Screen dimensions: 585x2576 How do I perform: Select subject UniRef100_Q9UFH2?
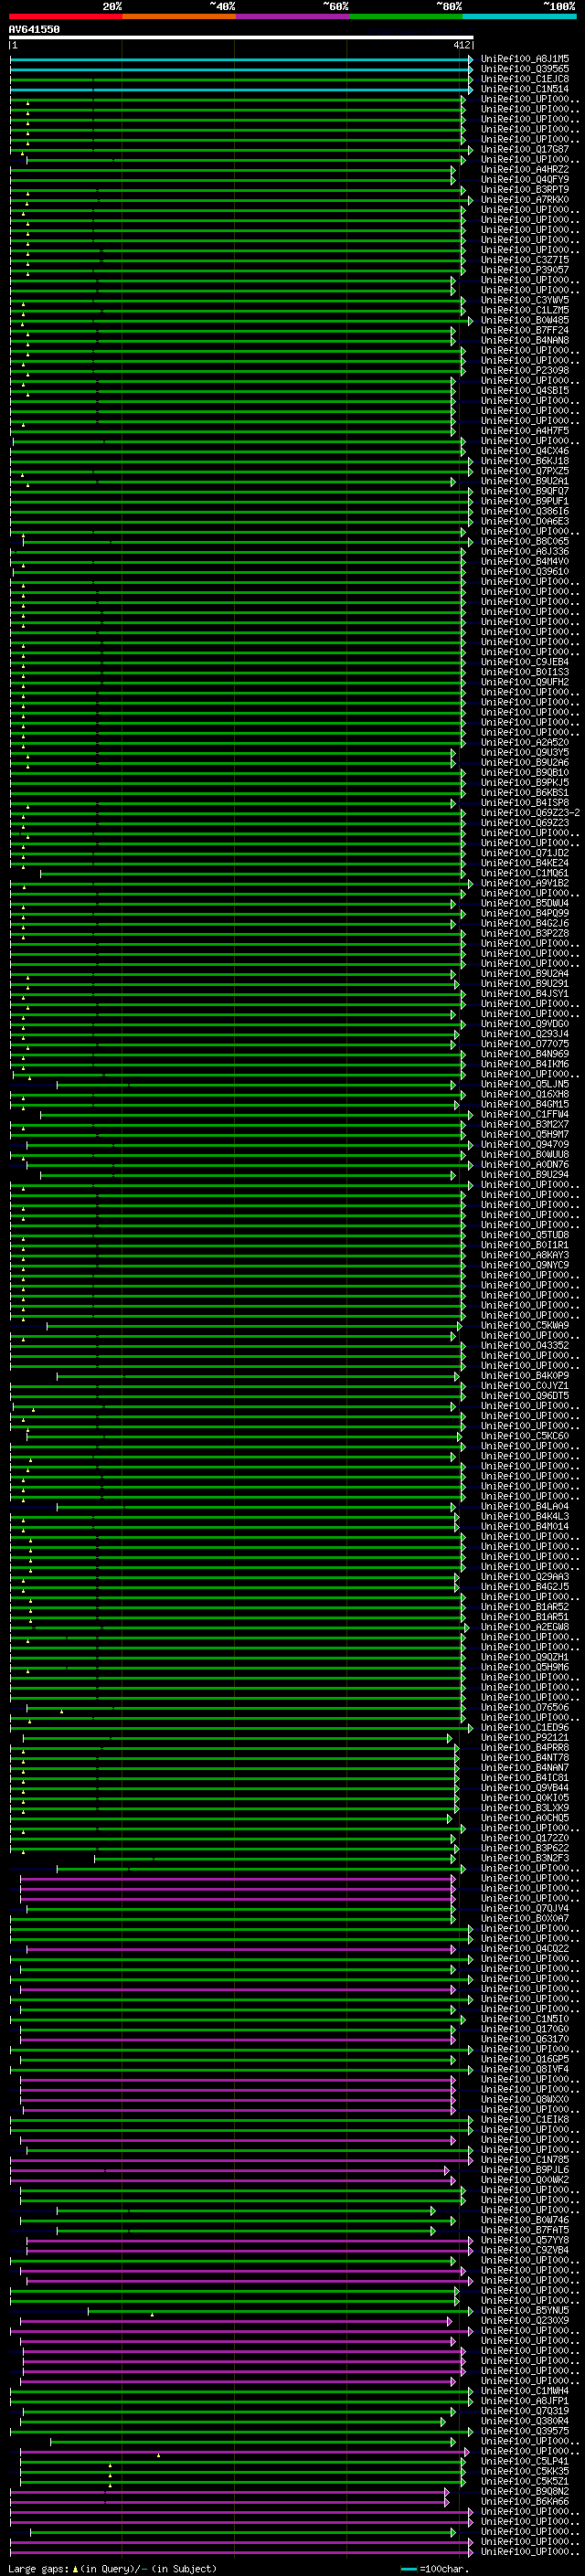(x=525, y=682)
